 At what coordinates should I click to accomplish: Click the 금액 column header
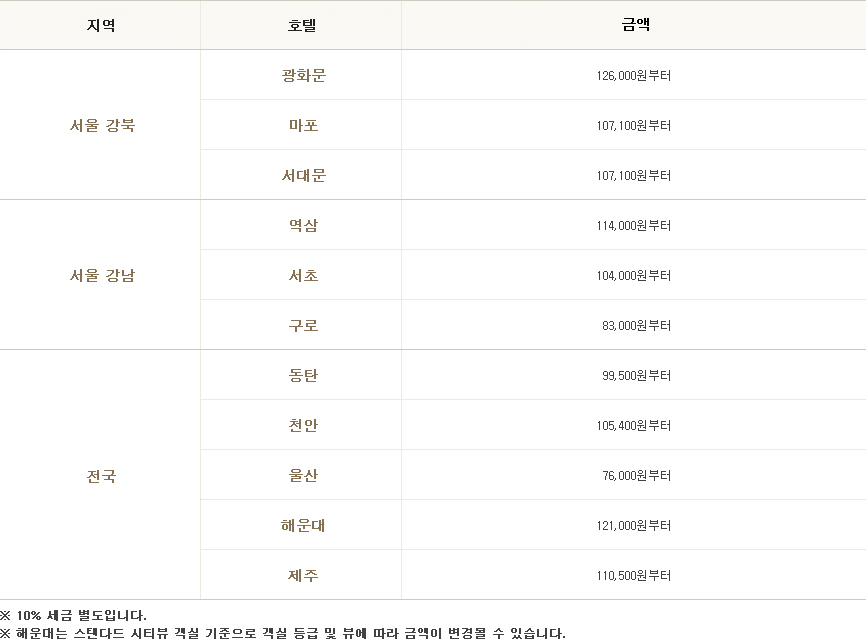click(x=633, y=25)
